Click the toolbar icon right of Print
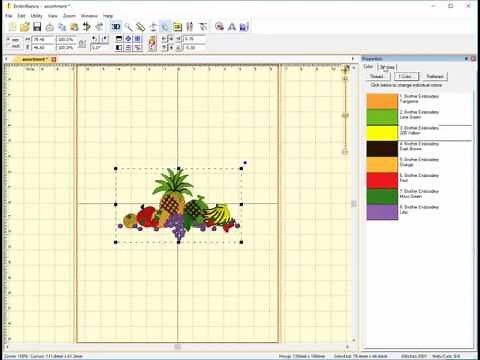 [62, 27]
